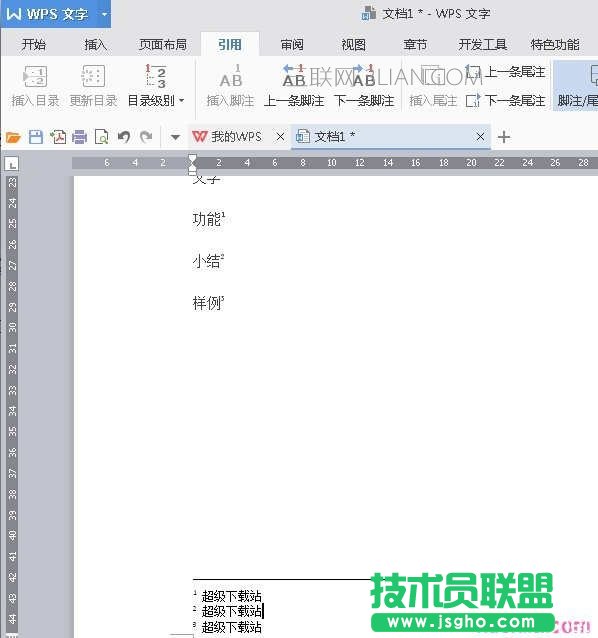Switch to the 插入 ribbon tab

(x=96, y=44)
